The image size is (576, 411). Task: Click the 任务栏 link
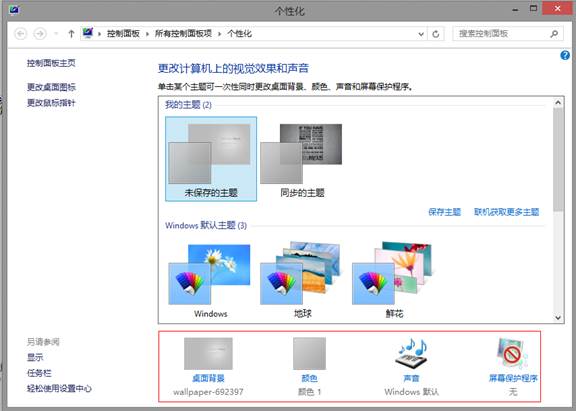tap(39, 373)
